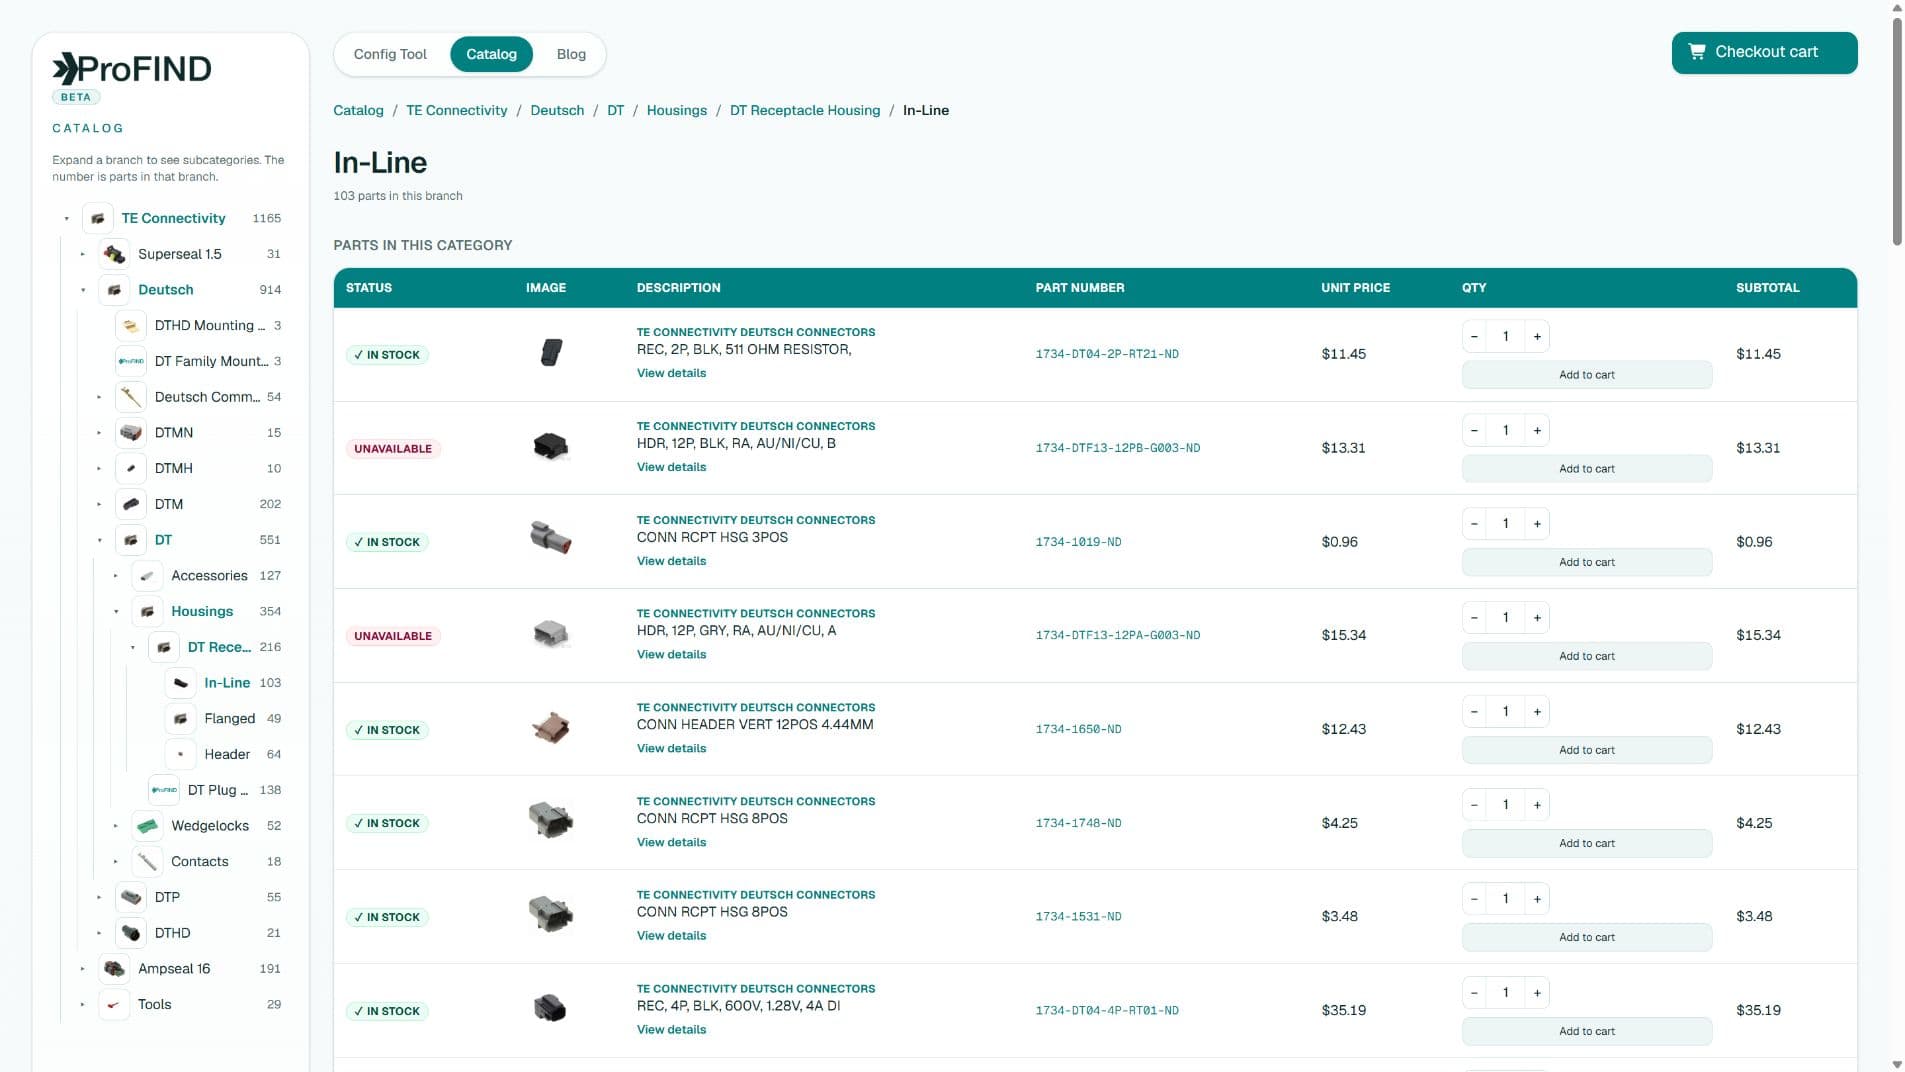The width and height of the screenshot is (1905, 1072).
Task: Click the Superseal 1.5 category icon
Action: (x=114, y=254)
